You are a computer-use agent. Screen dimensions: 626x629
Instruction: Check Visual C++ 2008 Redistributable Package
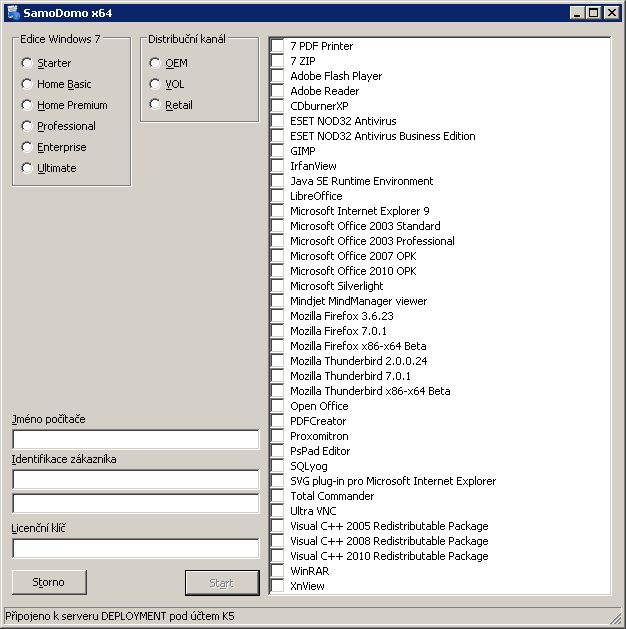tap(277, 541)
